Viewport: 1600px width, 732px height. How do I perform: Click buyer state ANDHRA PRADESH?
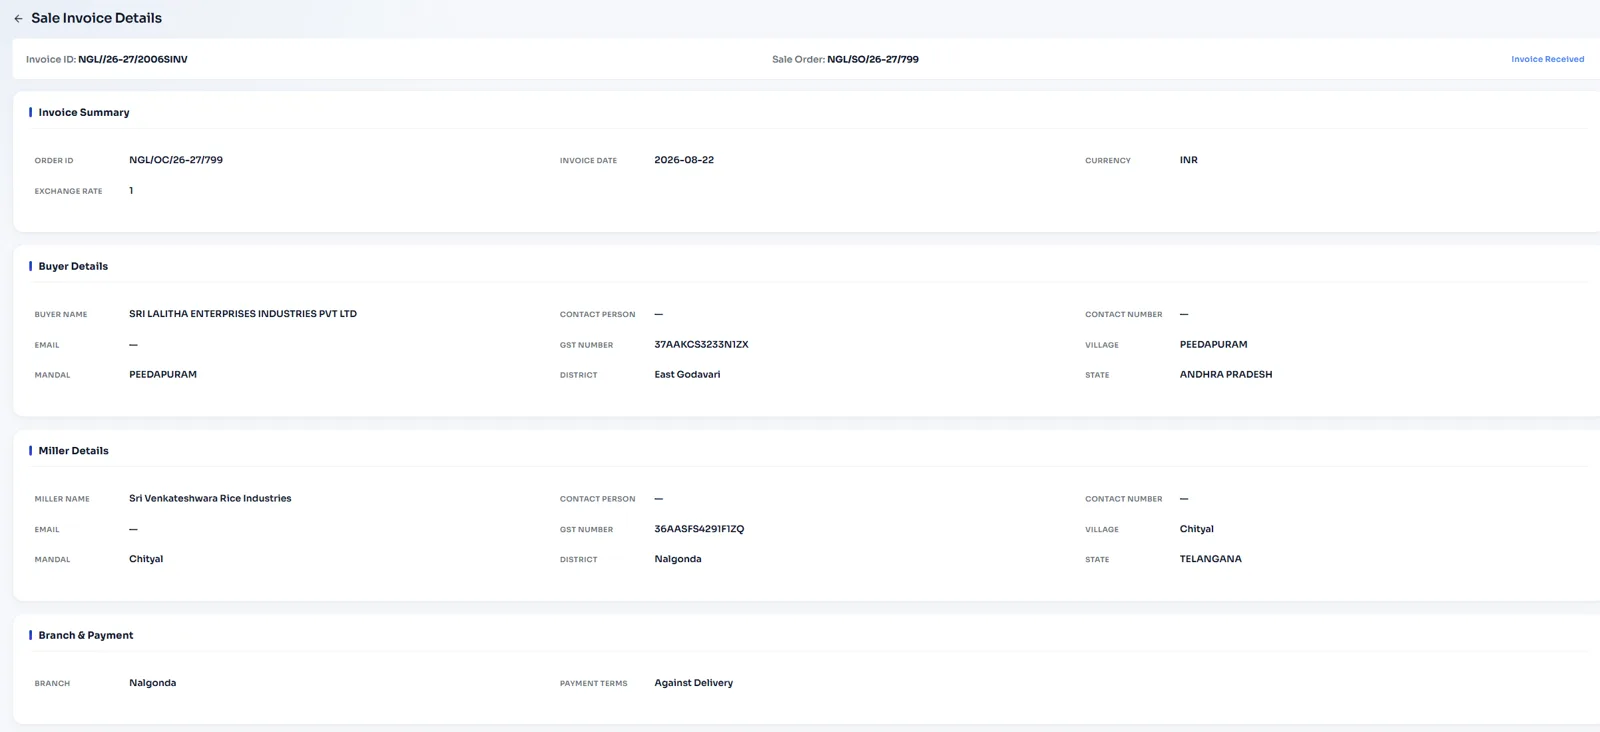1226,374
